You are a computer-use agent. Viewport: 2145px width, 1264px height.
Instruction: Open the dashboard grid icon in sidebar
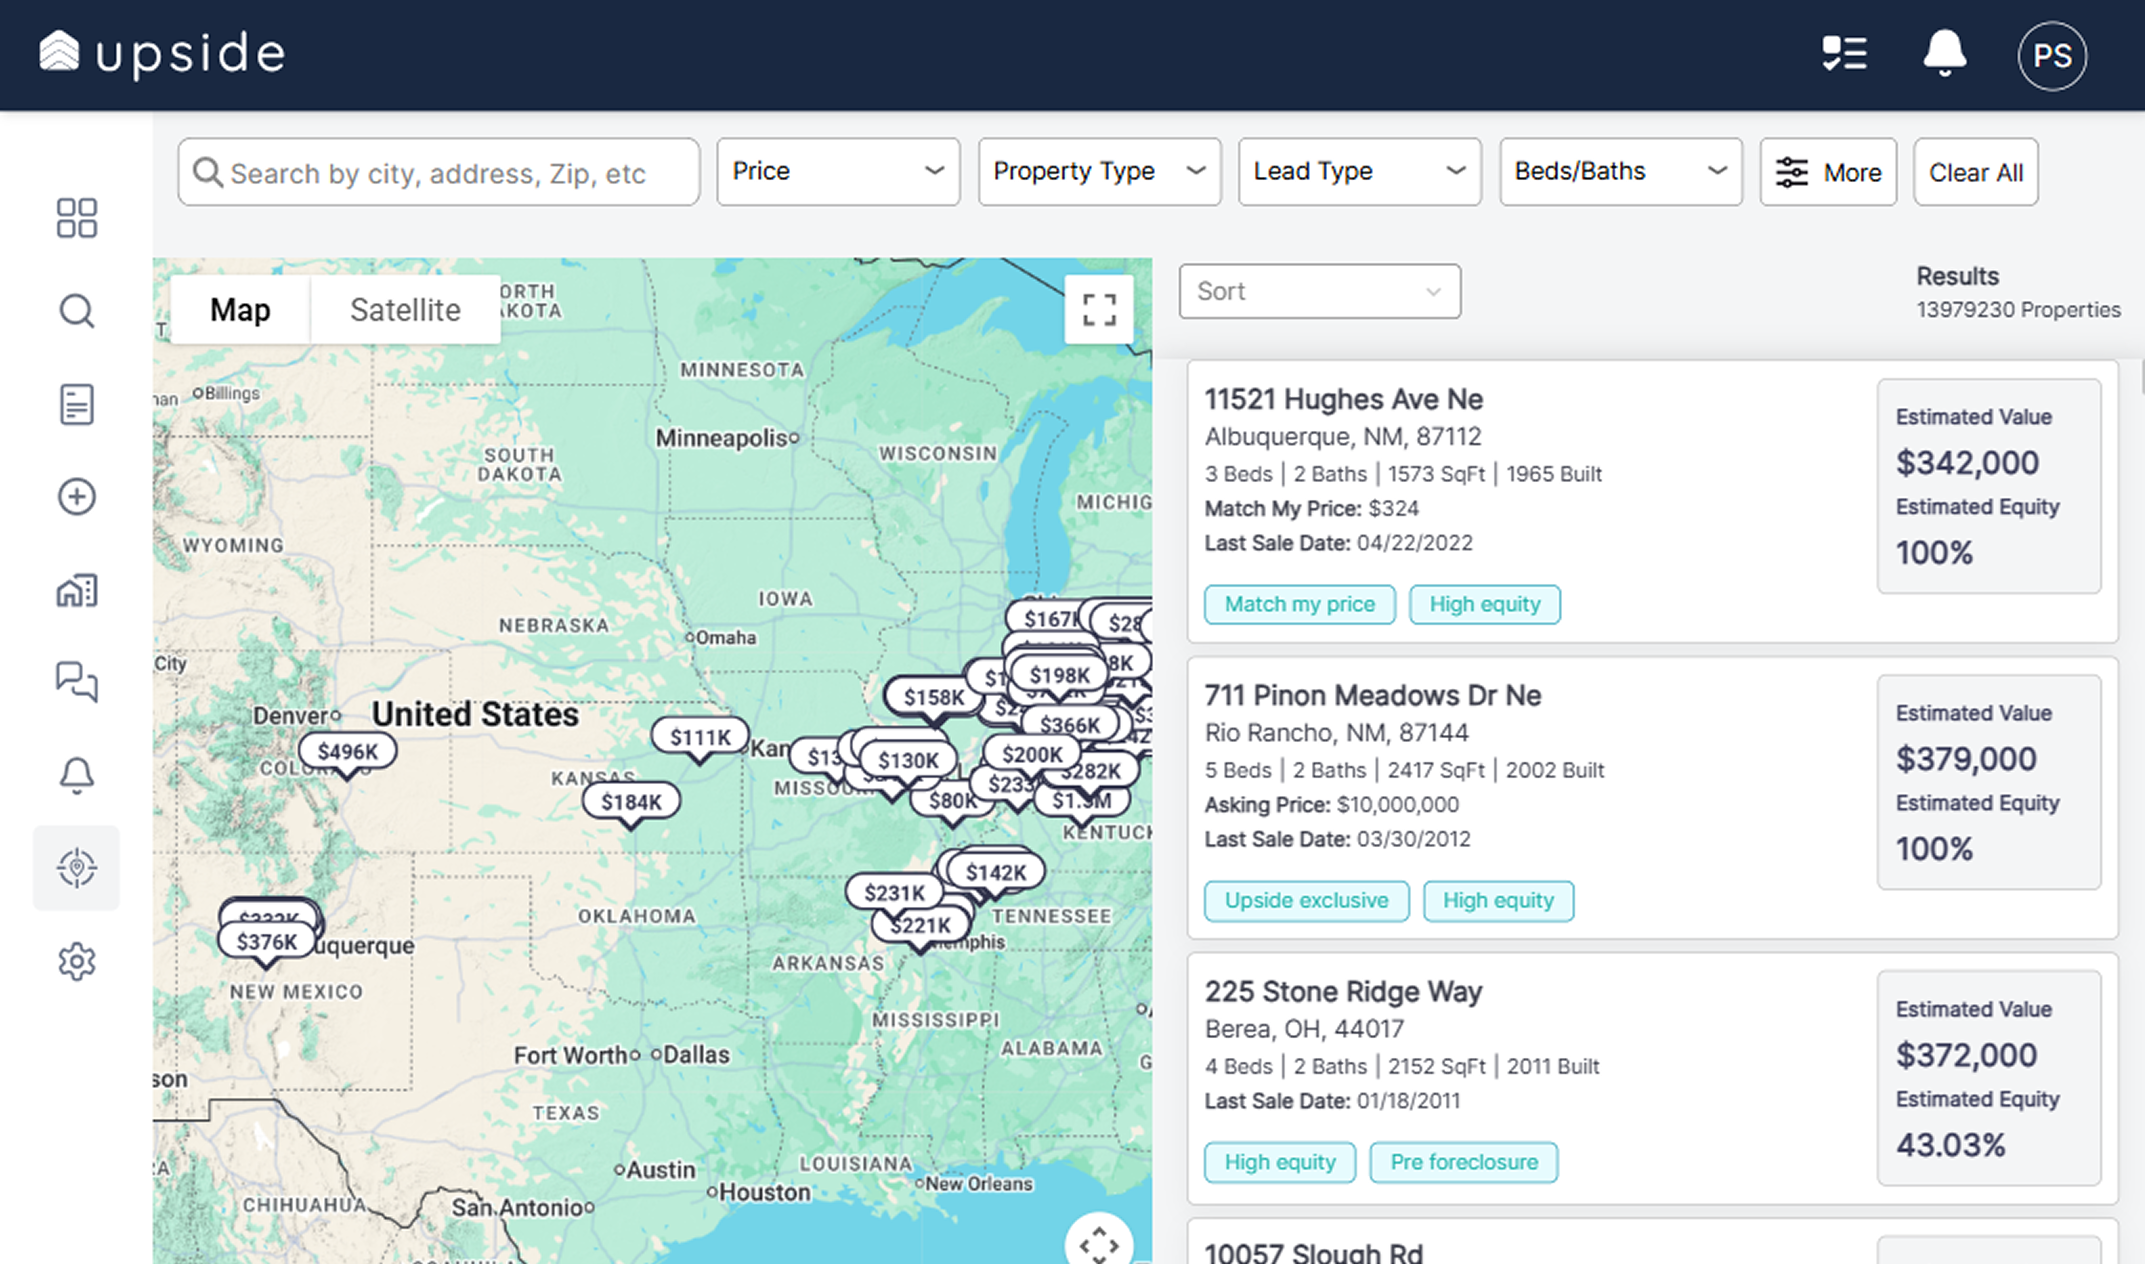point(77,218)
